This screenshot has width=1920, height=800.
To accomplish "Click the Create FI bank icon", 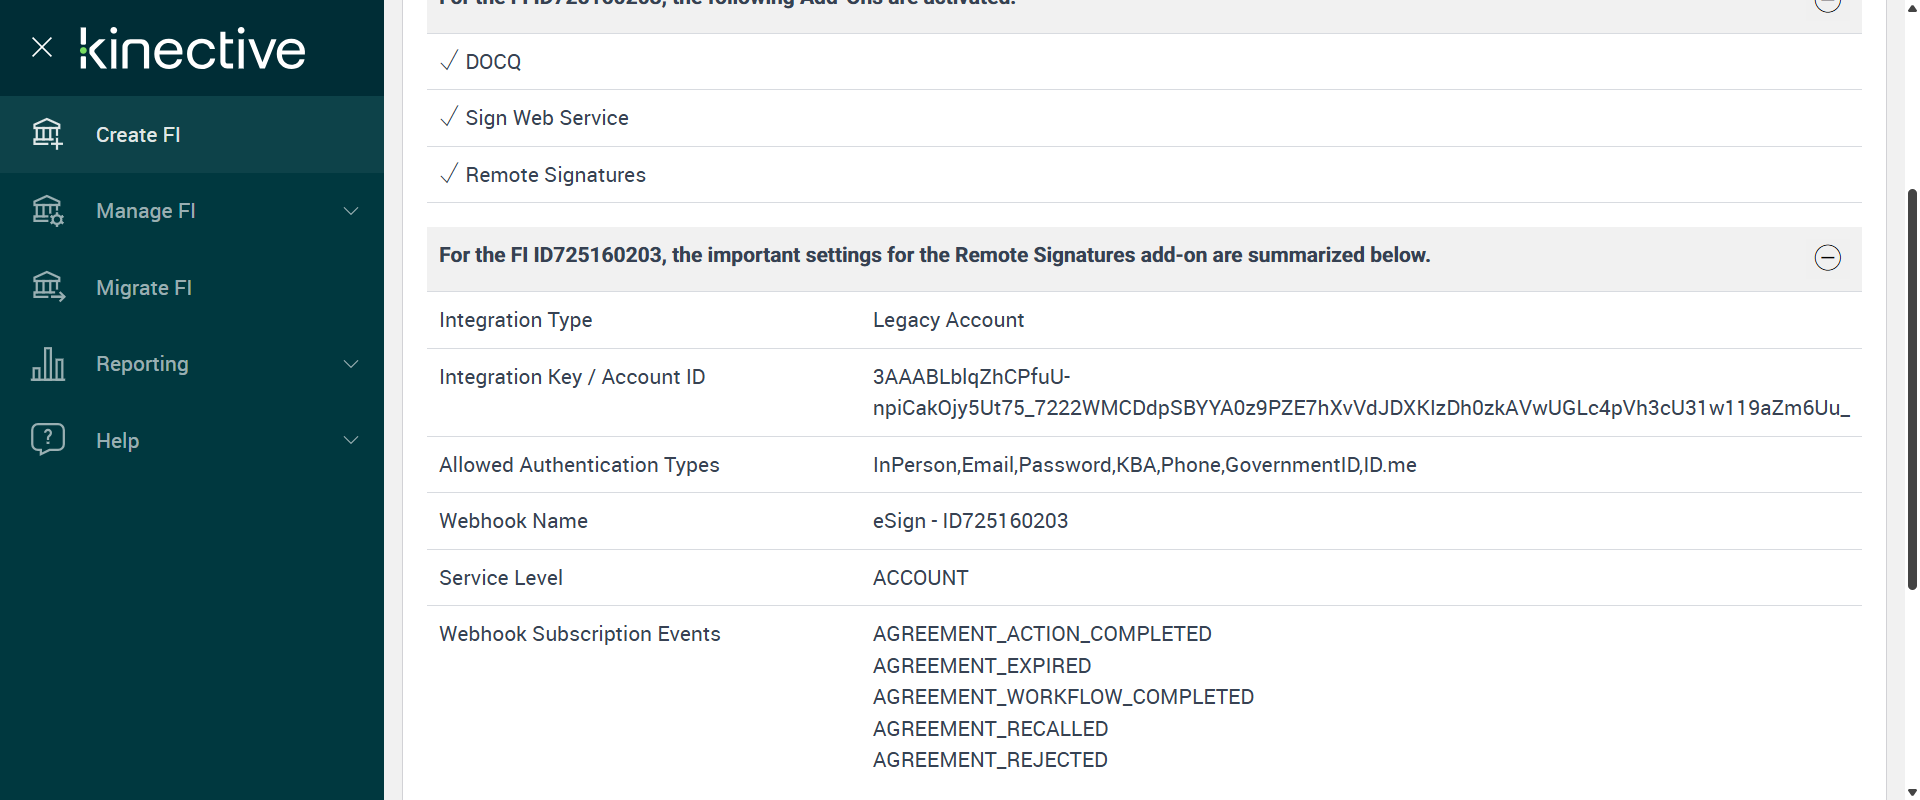I will point(47,134).
